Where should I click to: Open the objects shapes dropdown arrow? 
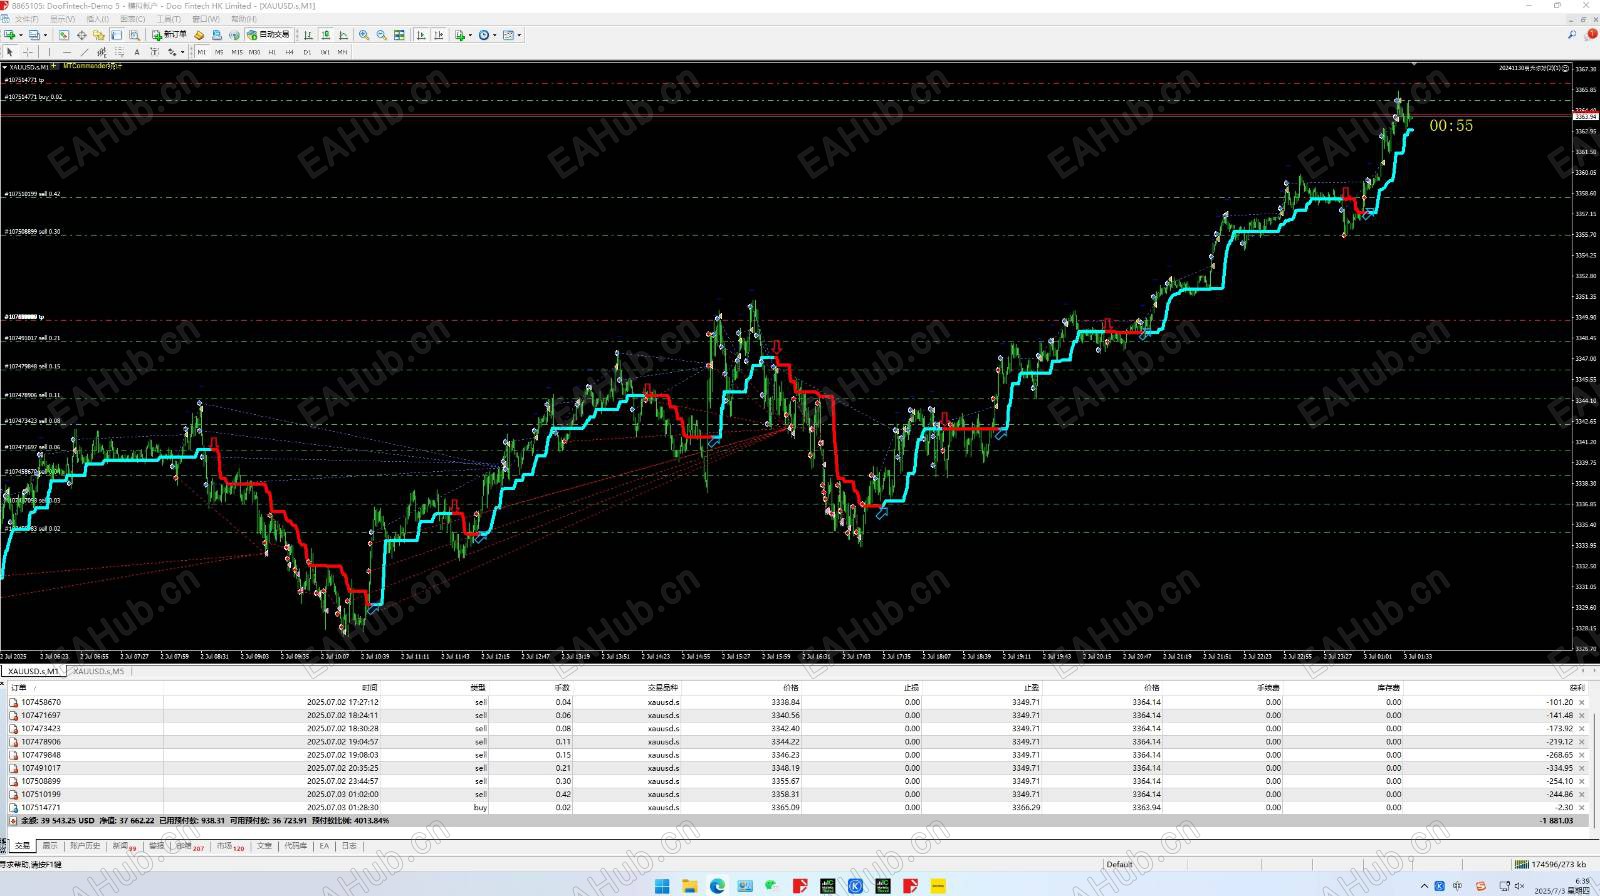(182, 52)
